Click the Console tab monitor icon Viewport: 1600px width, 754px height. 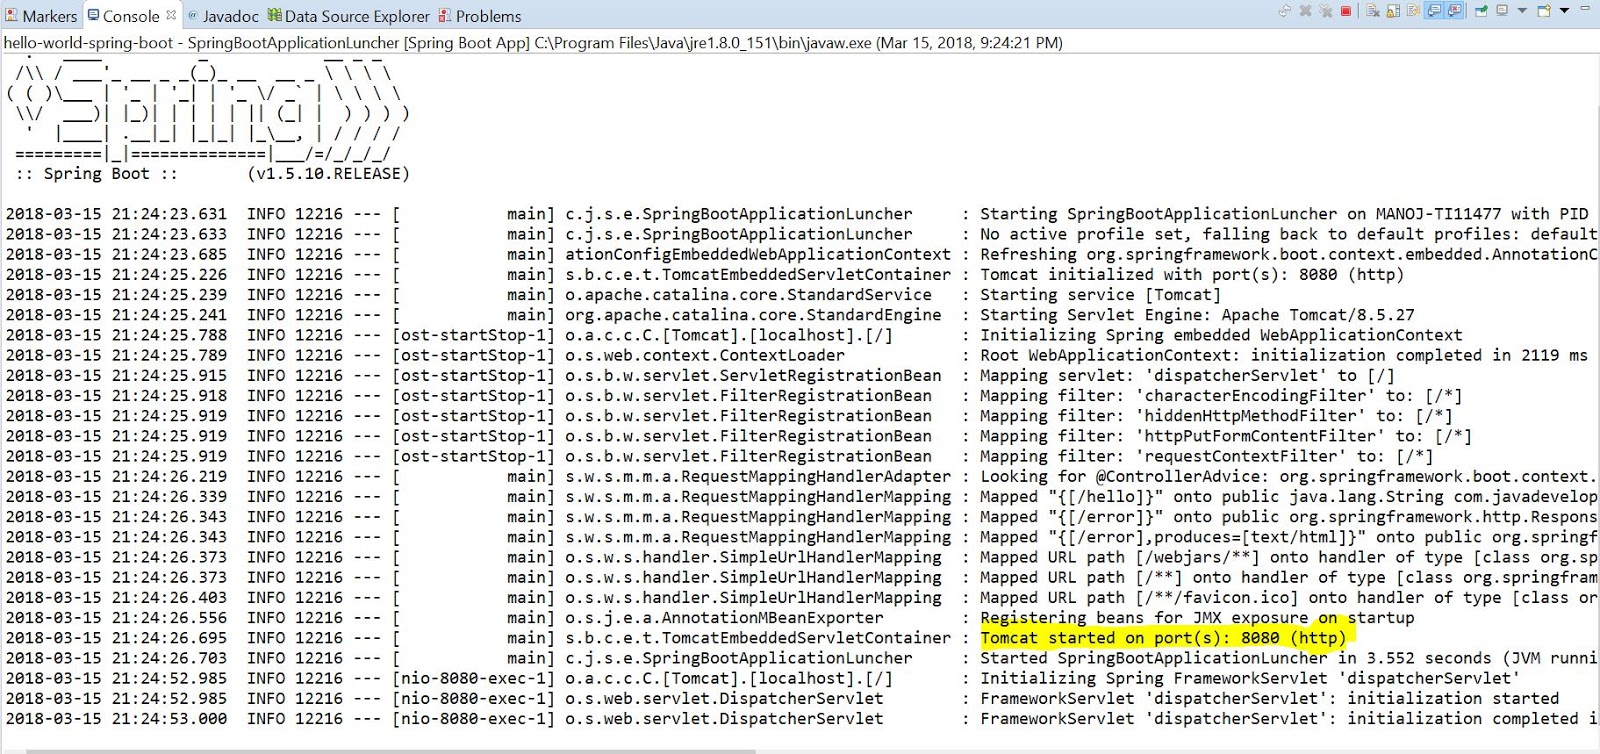click(x=93, y=15)
